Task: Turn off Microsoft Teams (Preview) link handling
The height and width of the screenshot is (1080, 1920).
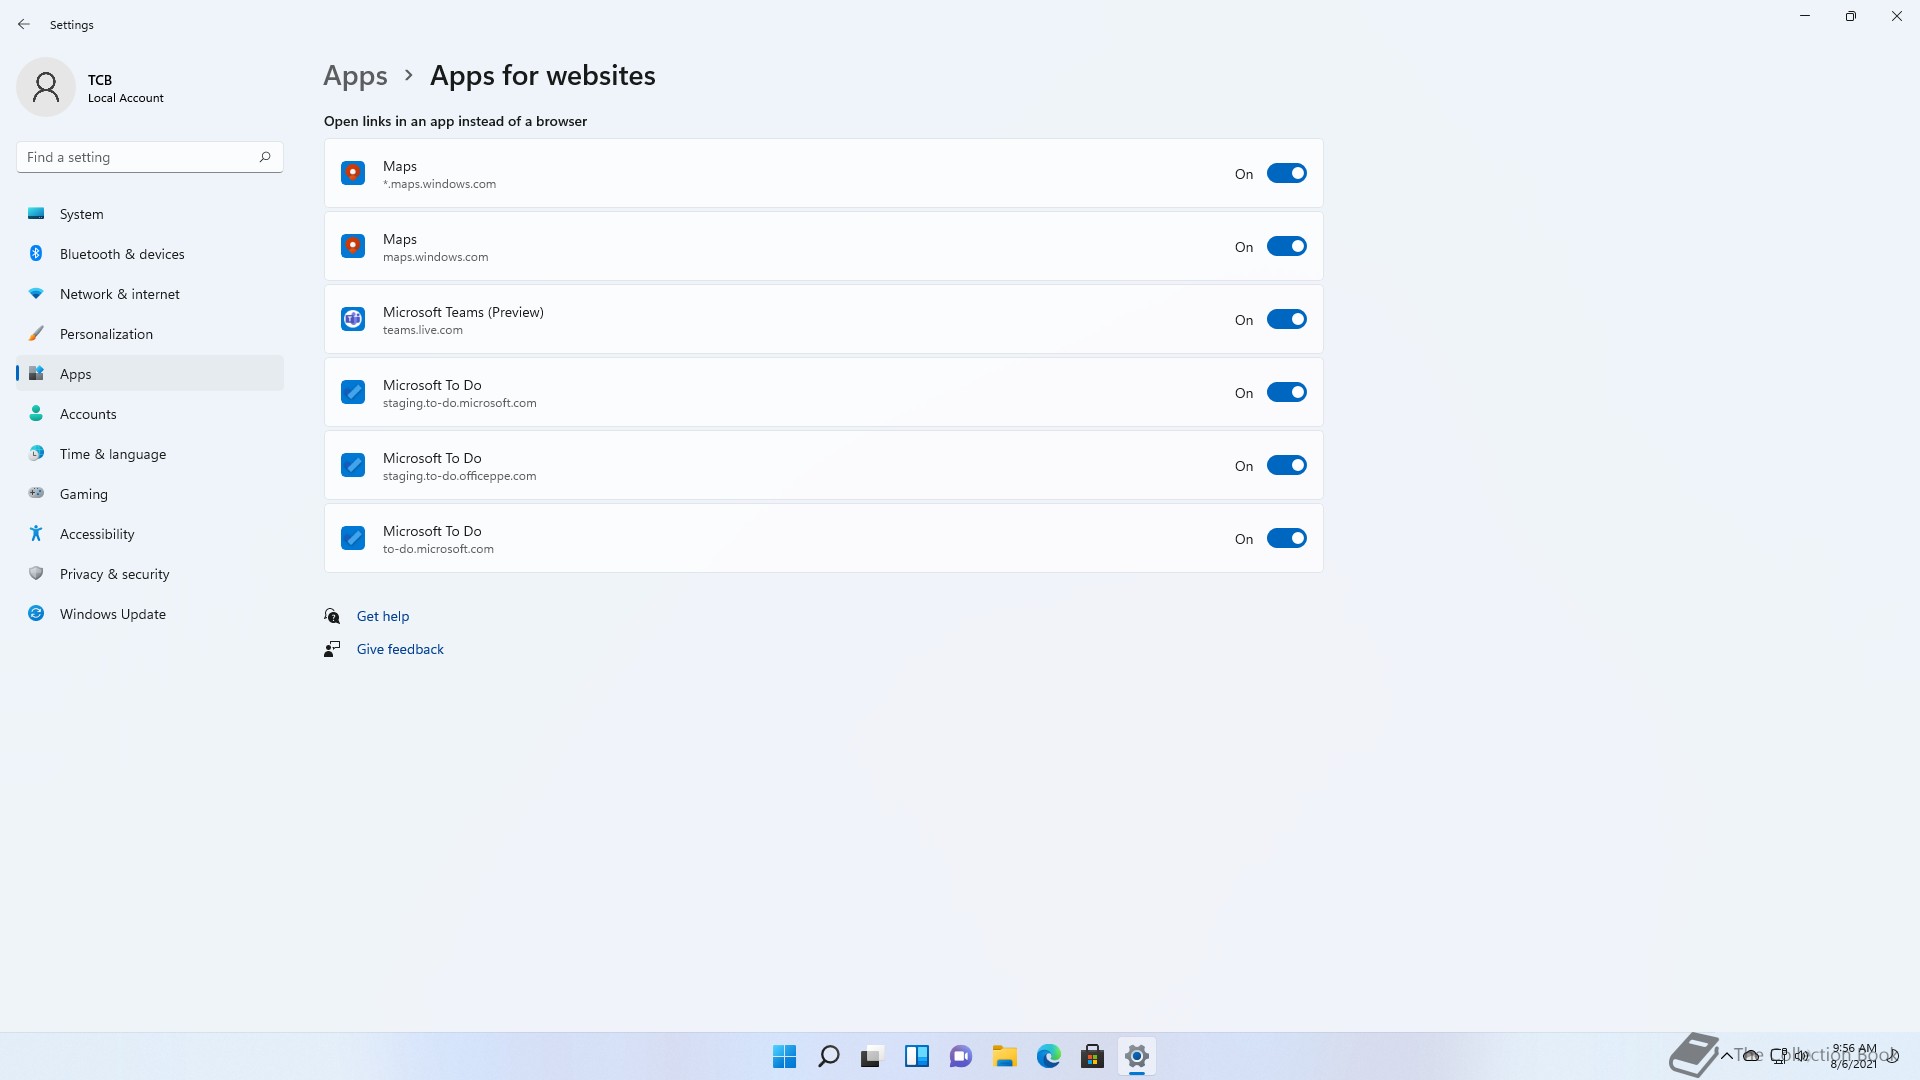Action: [1286, 319]
